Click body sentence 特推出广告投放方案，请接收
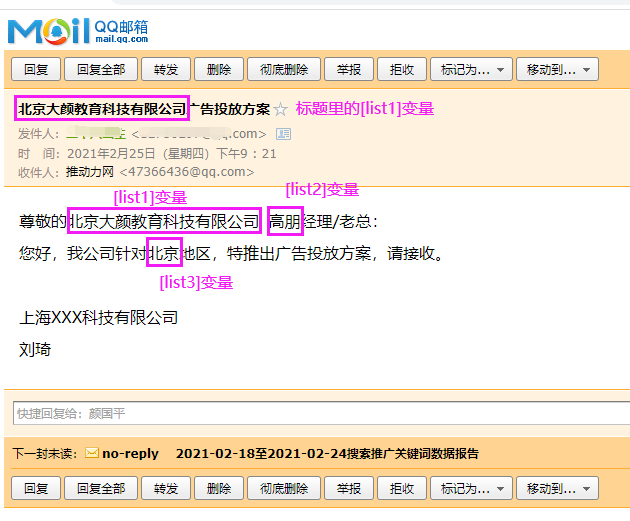This screenshot has height=521, width=630. tap(335, 253)
